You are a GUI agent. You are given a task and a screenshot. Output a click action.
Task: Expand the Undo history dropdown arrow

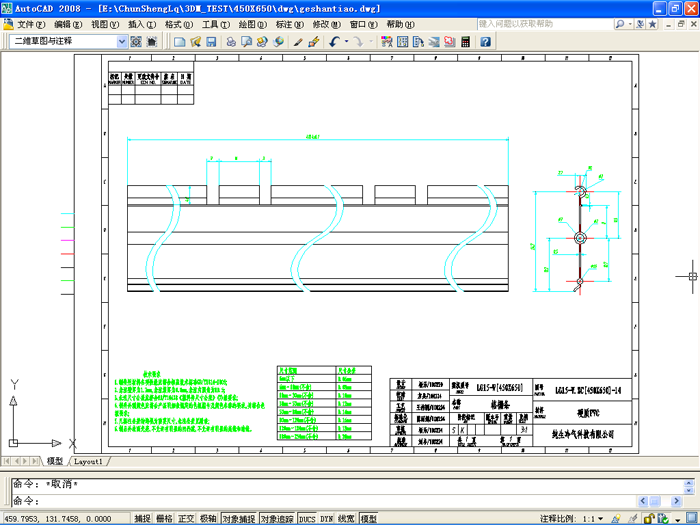pos(345,42)
